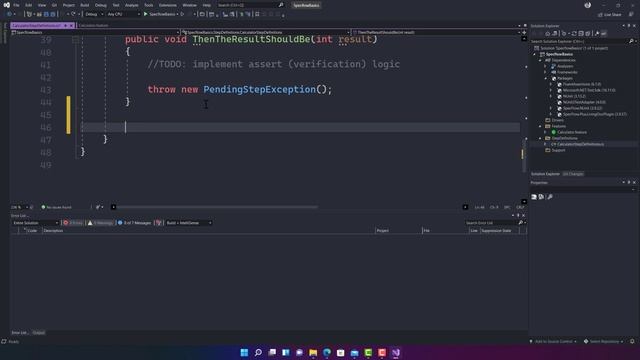
Task: Collapse the Features folder
Action: [x=540, y=127]
